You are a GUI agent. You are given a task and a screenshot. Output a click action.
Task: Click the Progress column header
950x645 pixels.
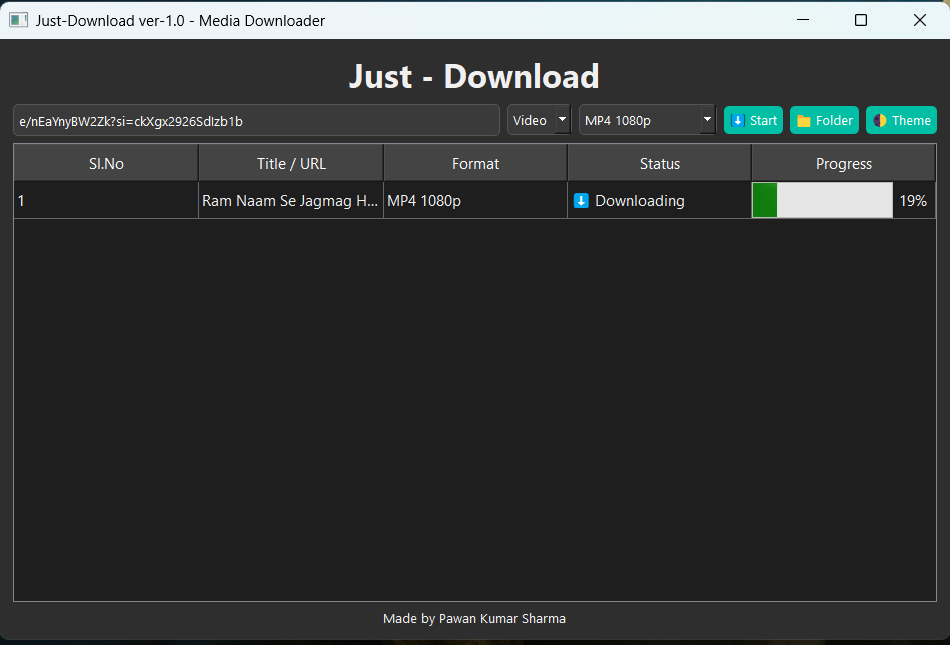click(x=843, y=163)
